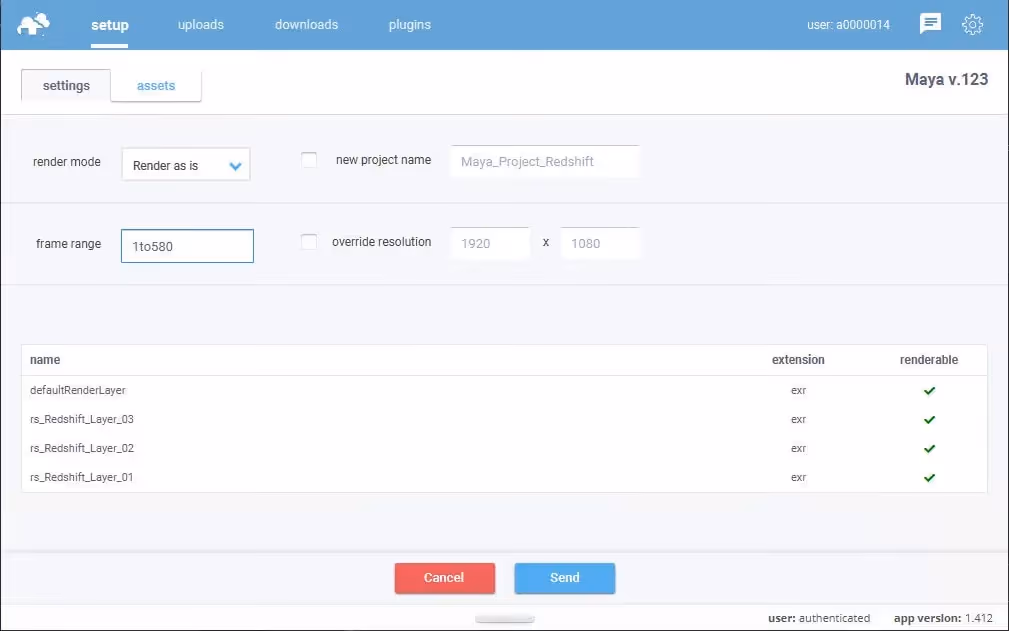The image size is (1009, 631).
Task: Click the renderable column header
Action: [x=929, y=360]
